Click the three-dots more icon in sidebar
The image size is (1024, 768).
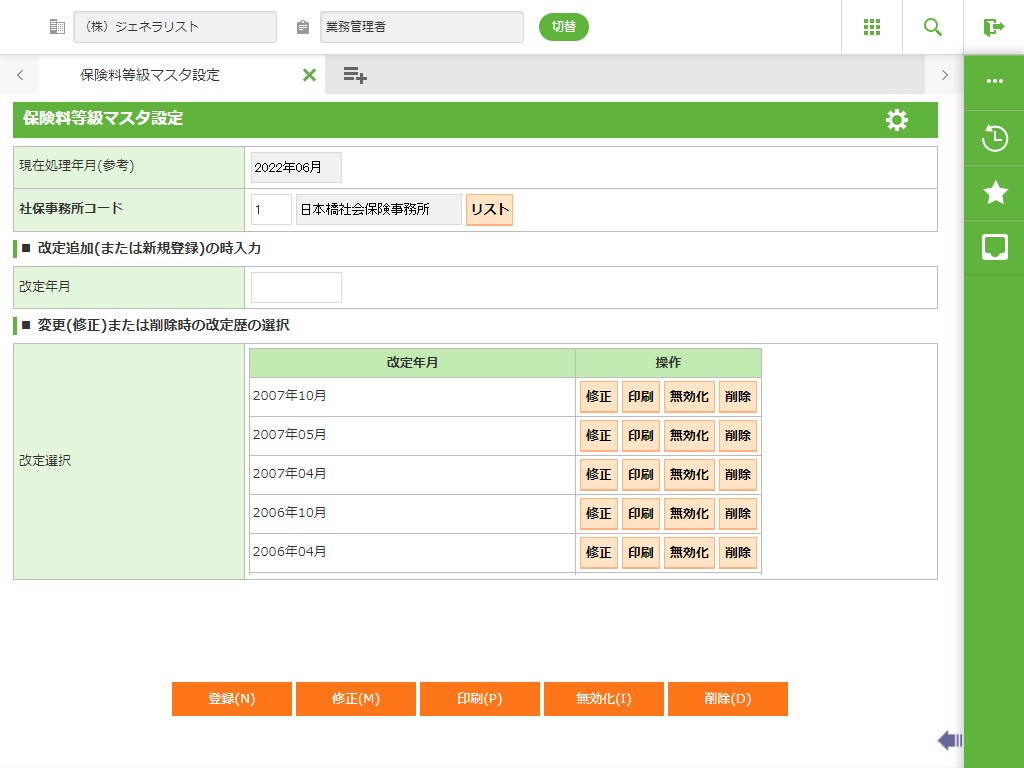pos(994,82)
